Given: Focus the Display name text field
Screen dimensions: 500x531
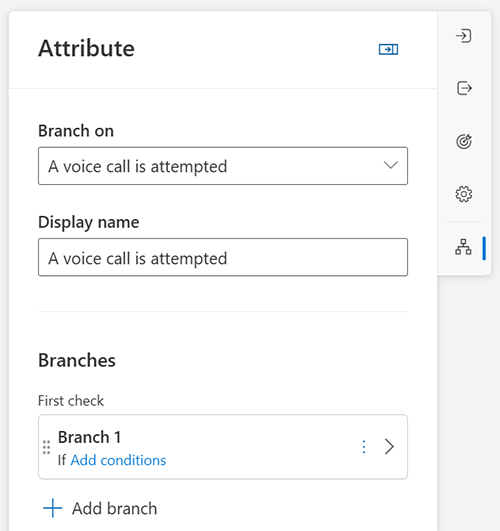Looking at the screenshot, I should point(223,257).
